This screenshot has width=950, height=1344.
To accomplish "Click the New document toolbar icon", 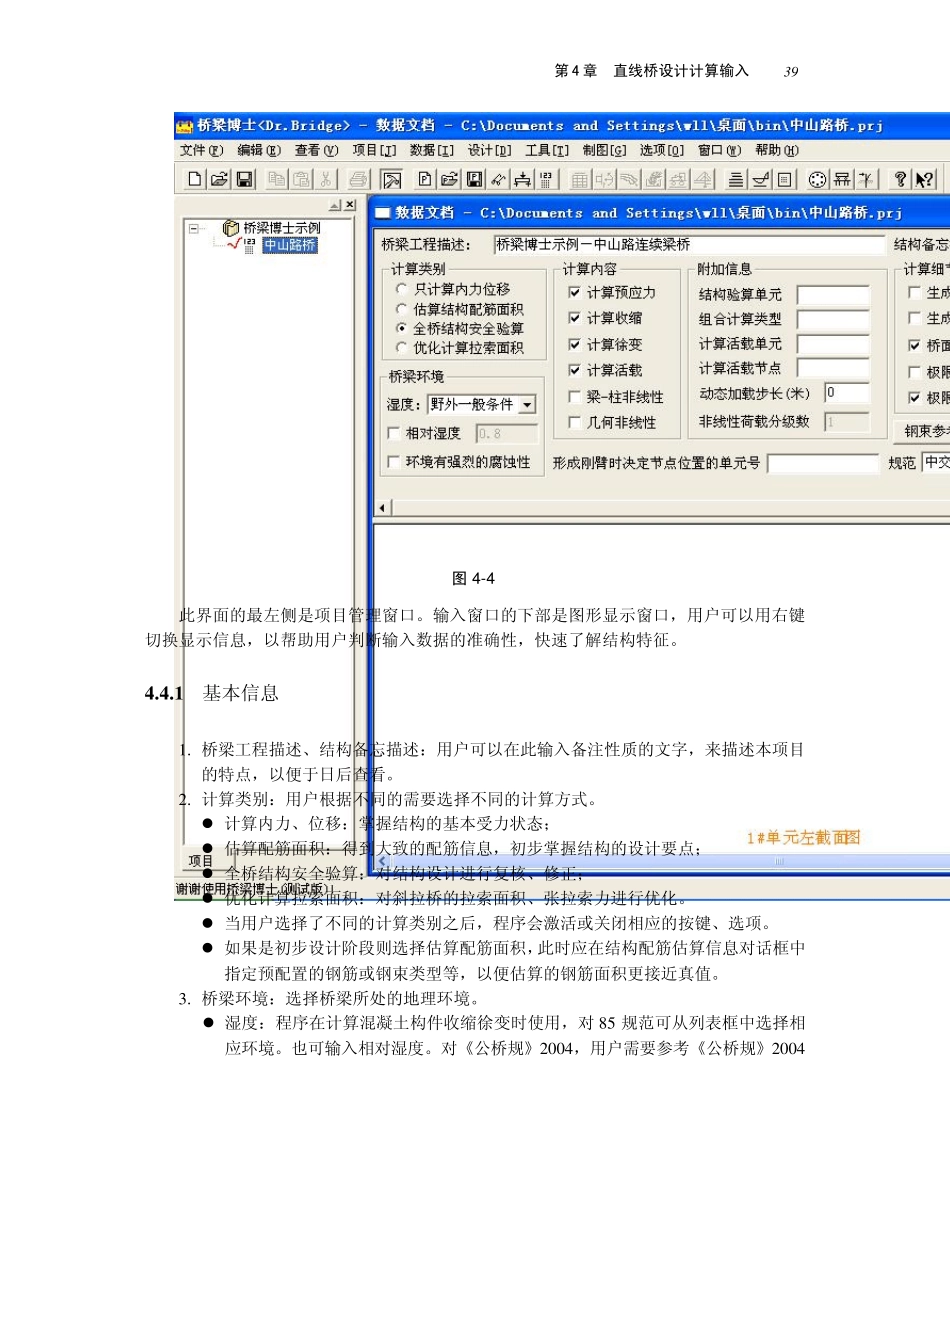I will coord(195,179).
